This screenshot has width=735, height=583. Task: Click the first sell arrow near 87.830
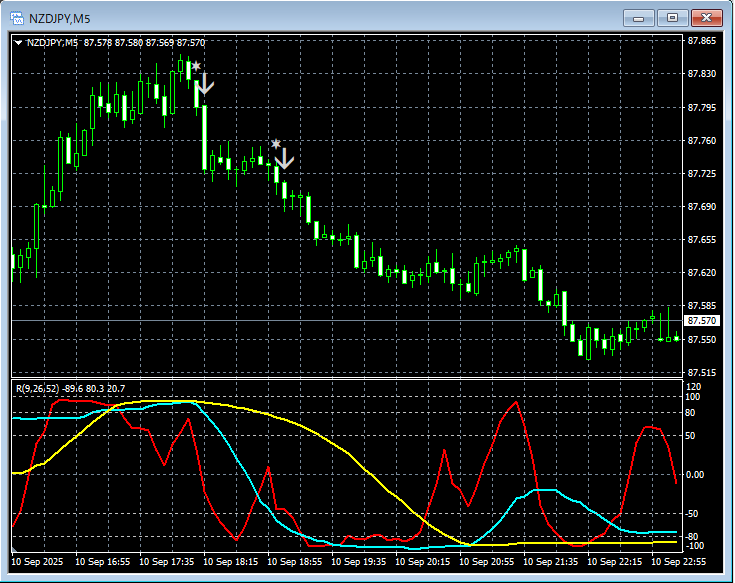[x=204, y=84]
